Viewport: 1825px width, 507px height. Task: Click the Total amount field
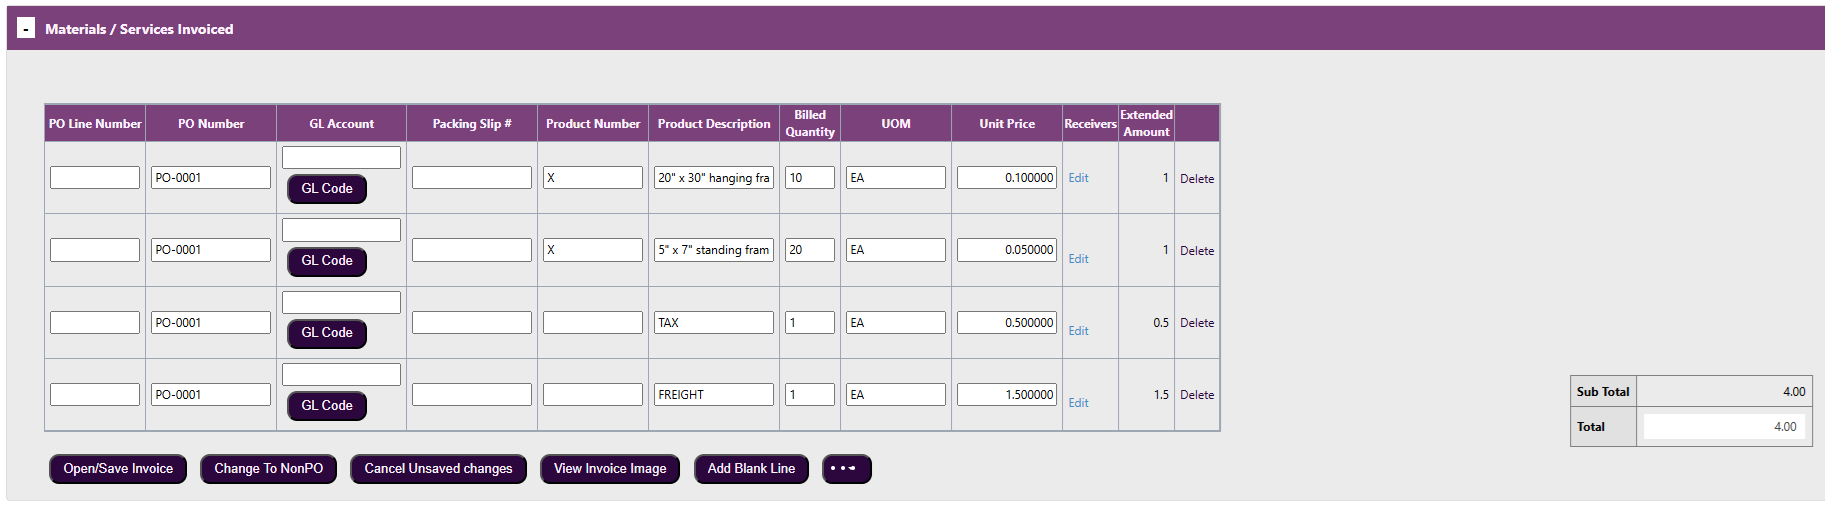click(x=1723, y=427)
